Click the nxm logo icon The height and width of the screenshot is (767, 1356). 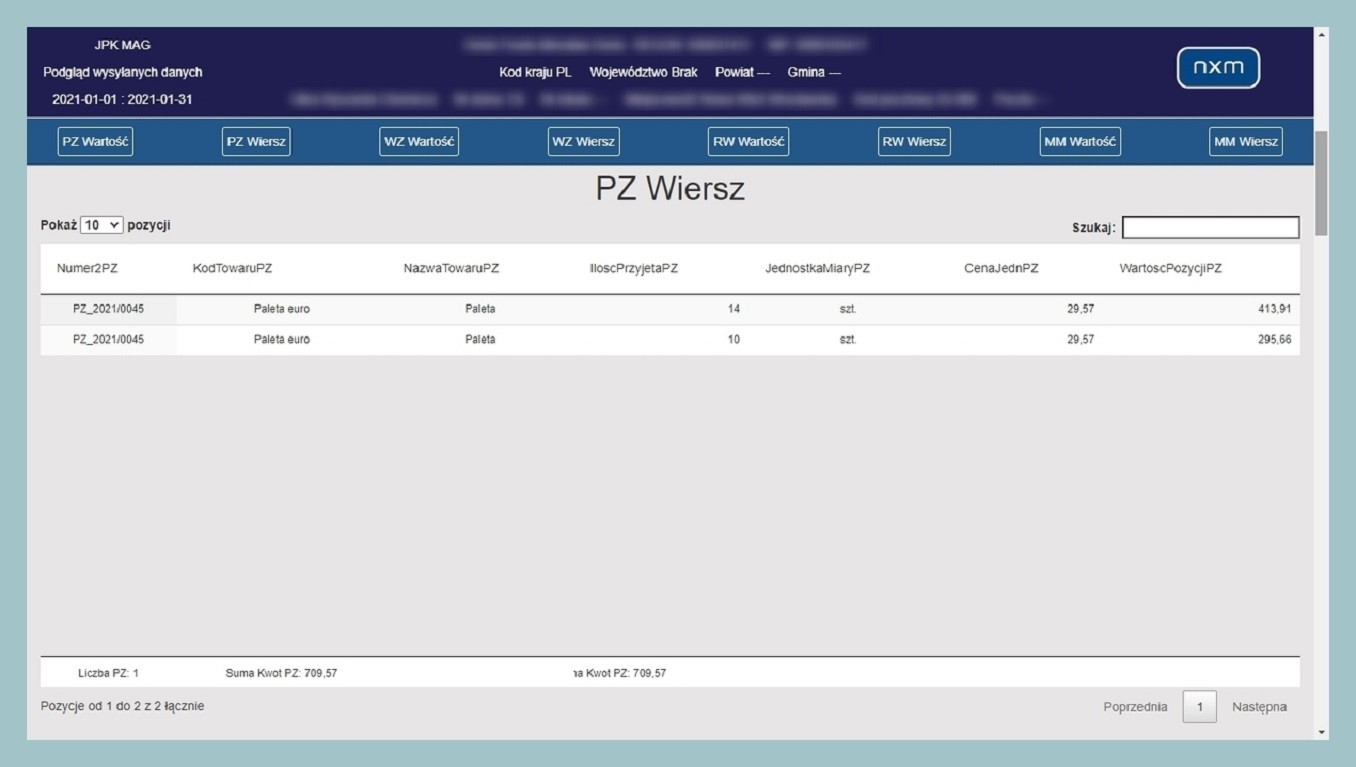(x=1218, y=68)
